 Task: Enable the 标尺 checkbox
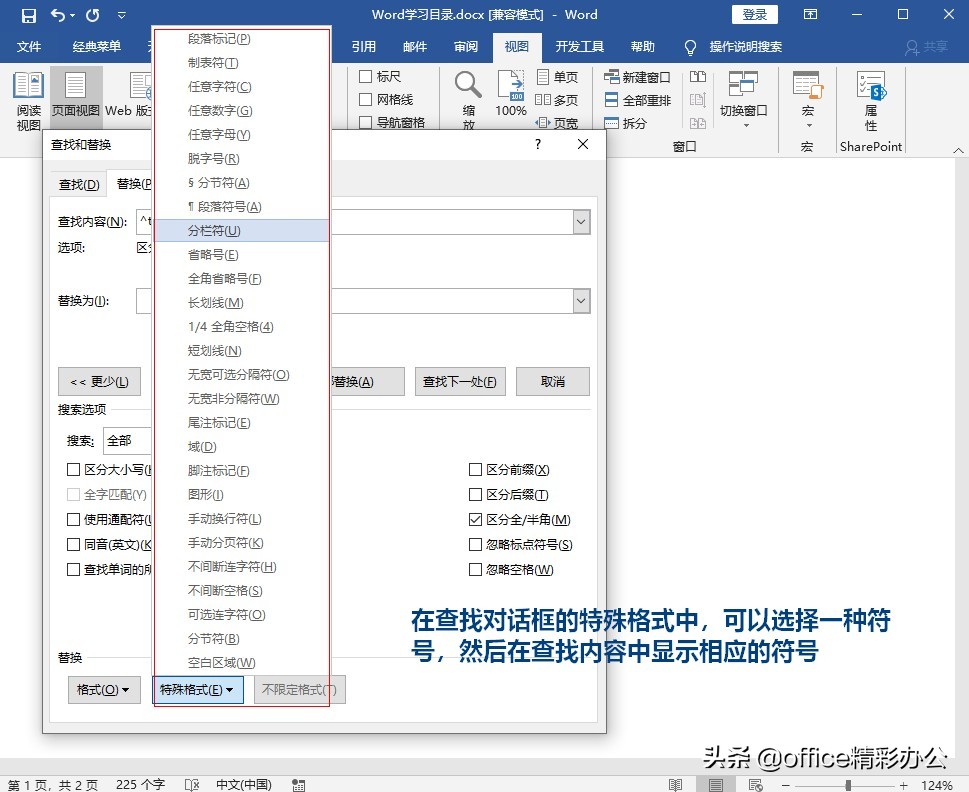(x=365, y=77)
